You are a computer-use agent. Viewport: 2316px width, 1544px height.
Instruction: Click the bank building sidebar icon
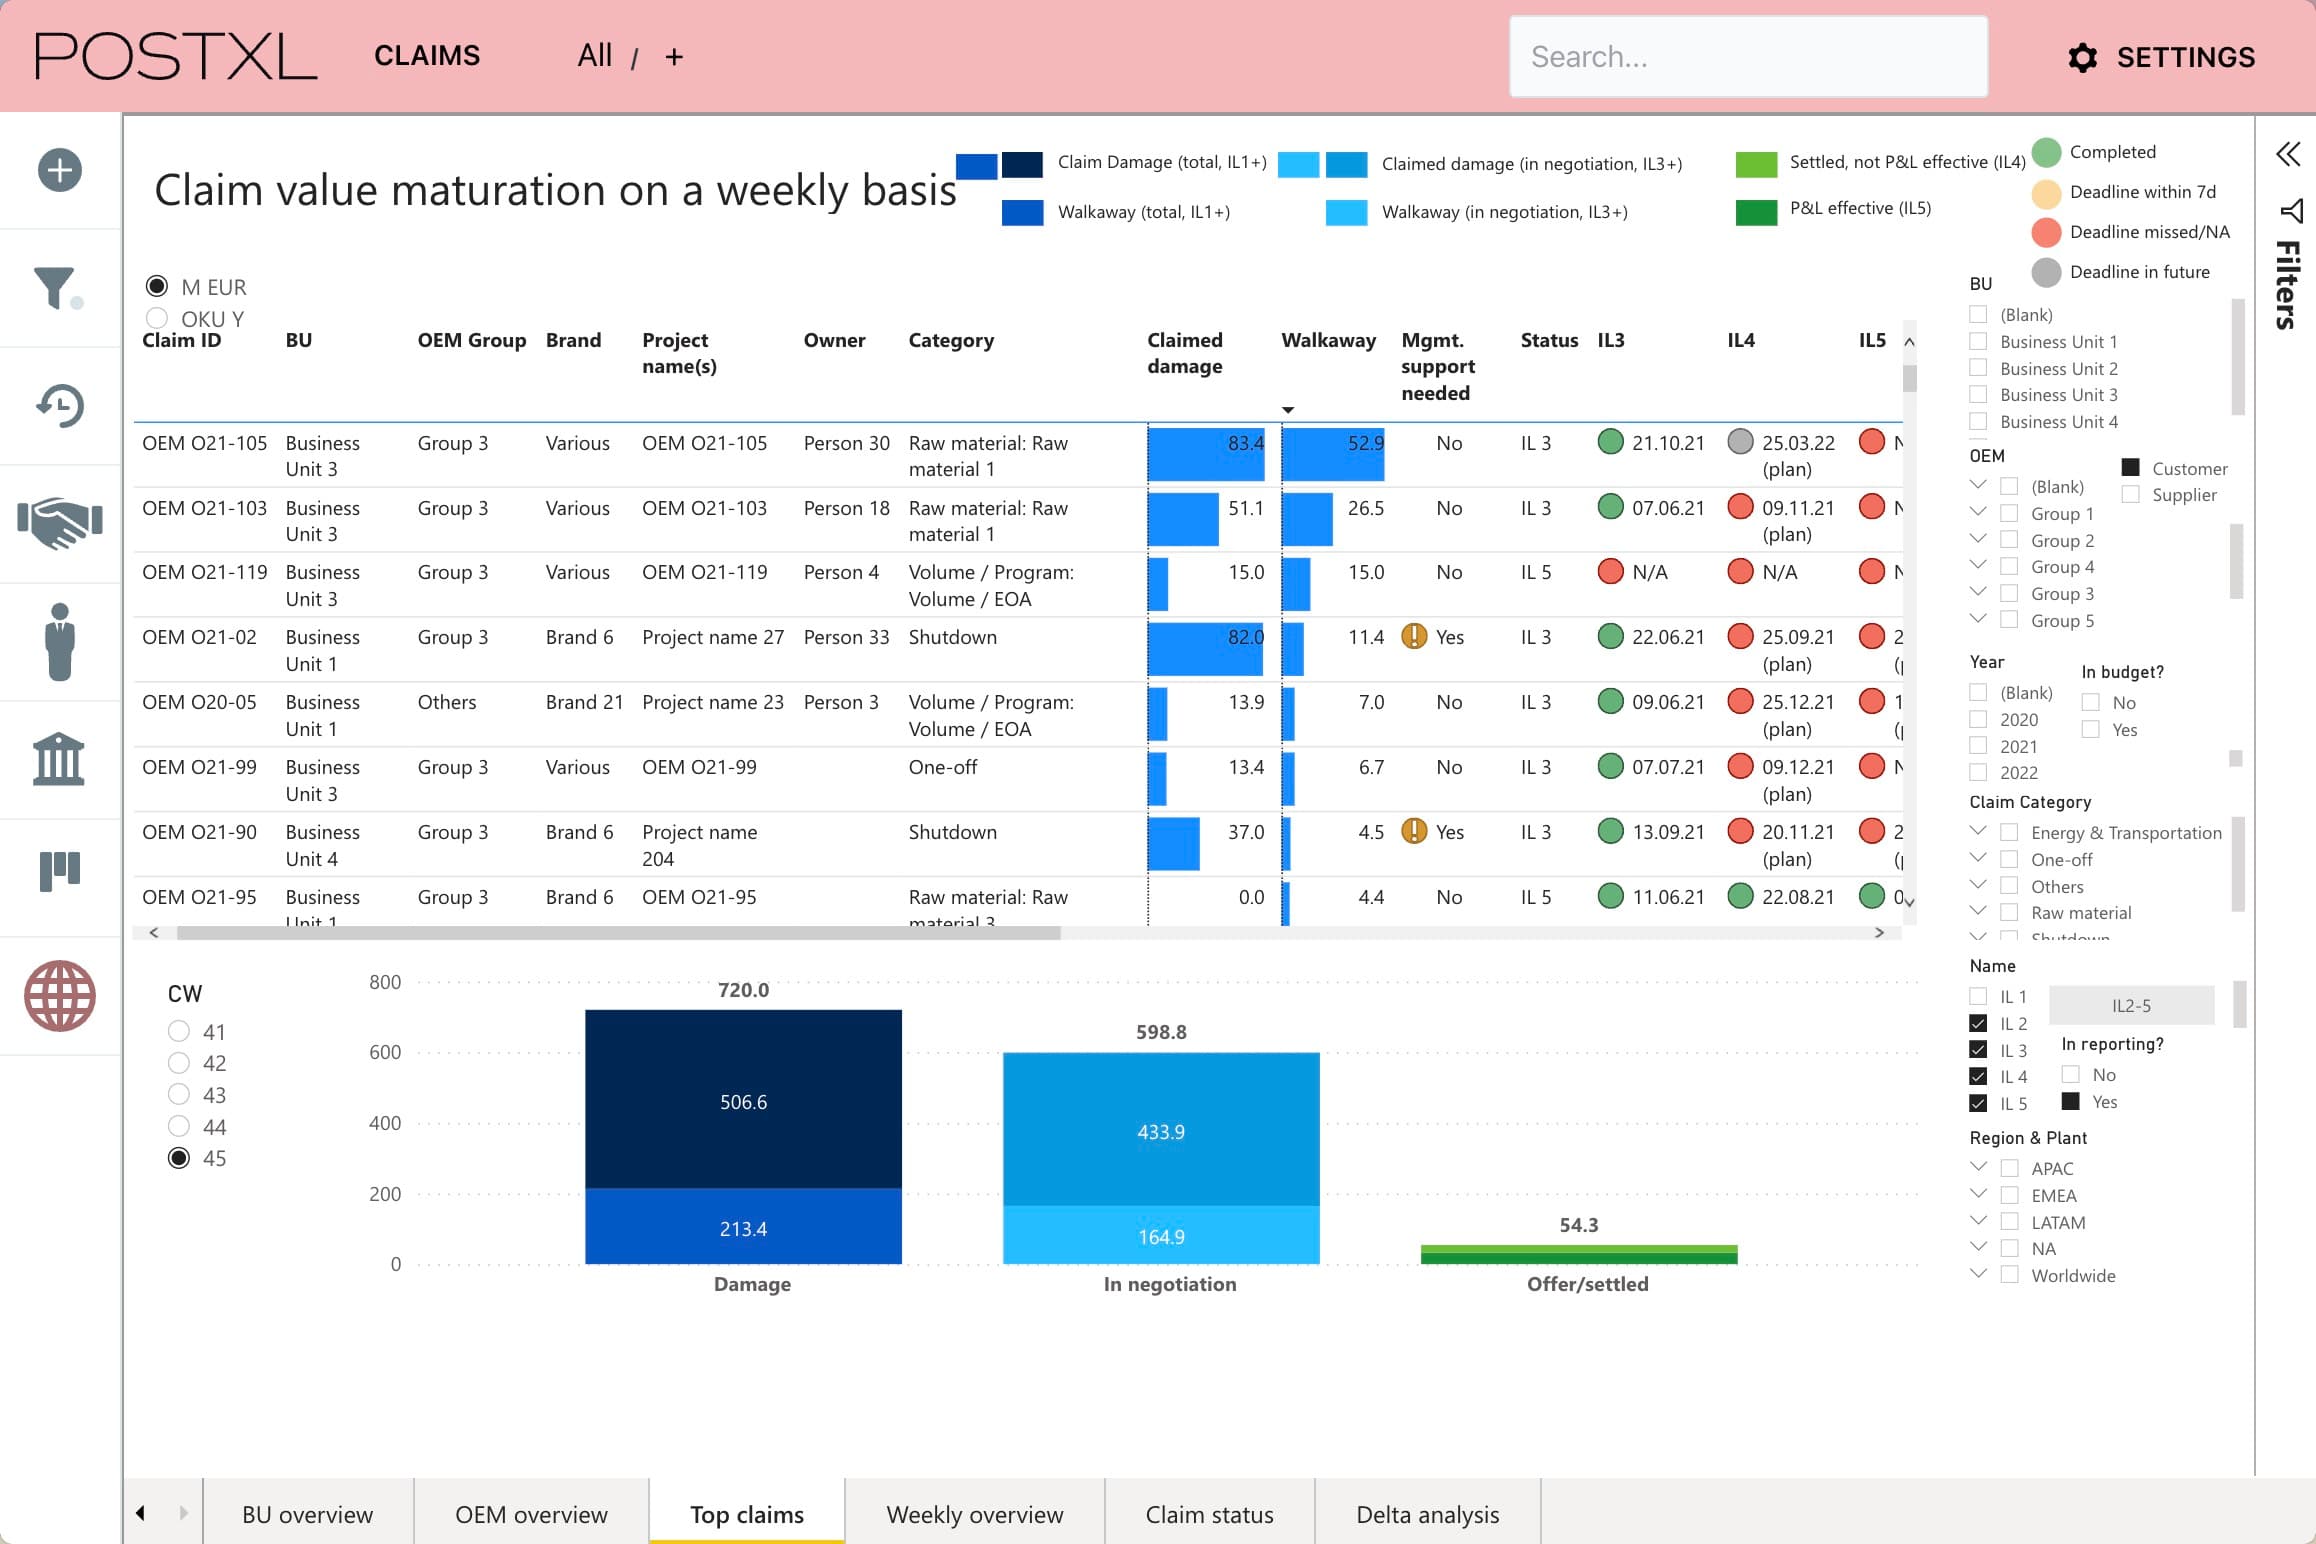[59, 759]
